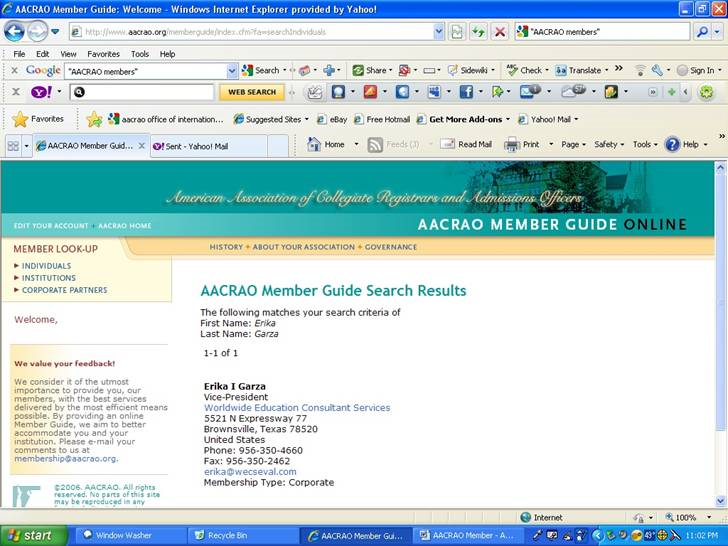The width and height of the screenshot is (728, 546).
Task: Click the mail envelope icon on Yahoo toolbar
Action: tap(530, 92)
